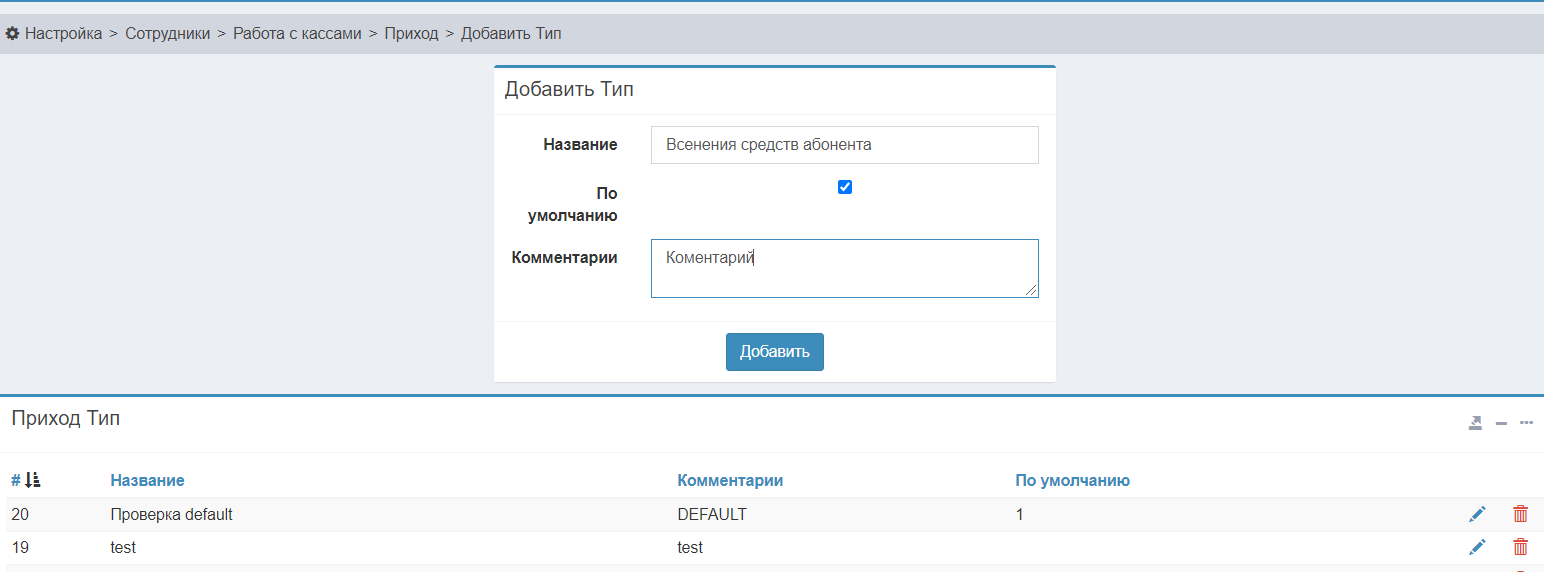Click the sort icon next to # column
The height and width of the screenshot is (572, 1544).
33,480
